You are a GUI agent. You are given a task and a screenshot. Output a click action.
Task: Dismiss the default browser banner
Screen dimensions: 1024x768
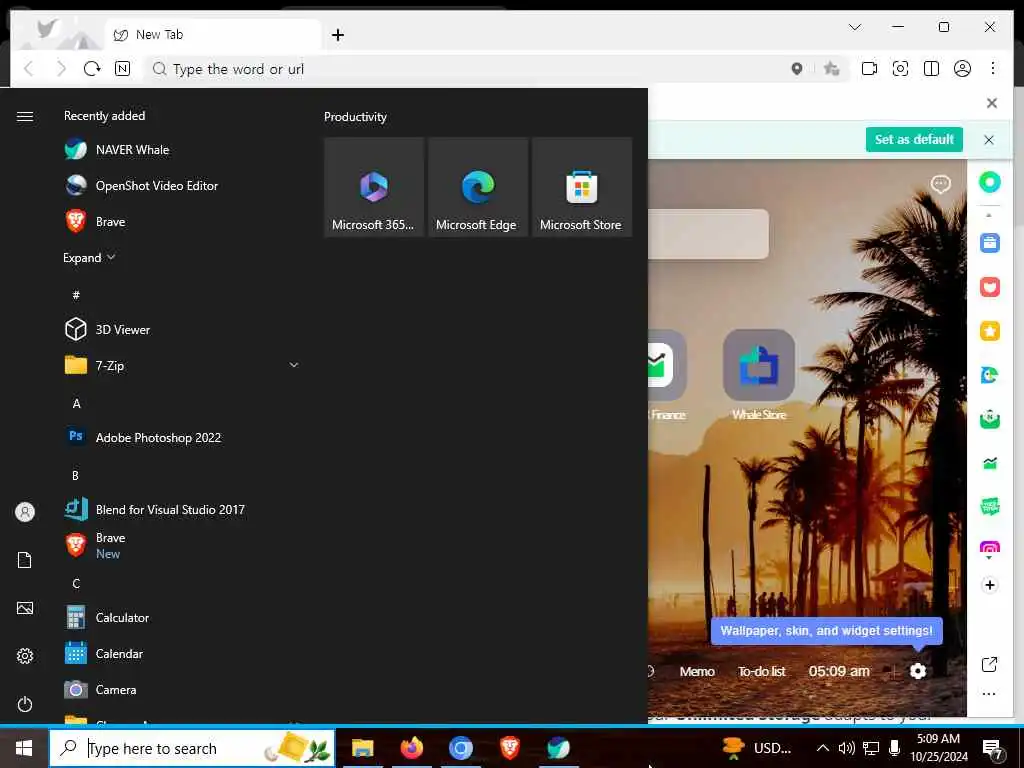coord(989,140)
